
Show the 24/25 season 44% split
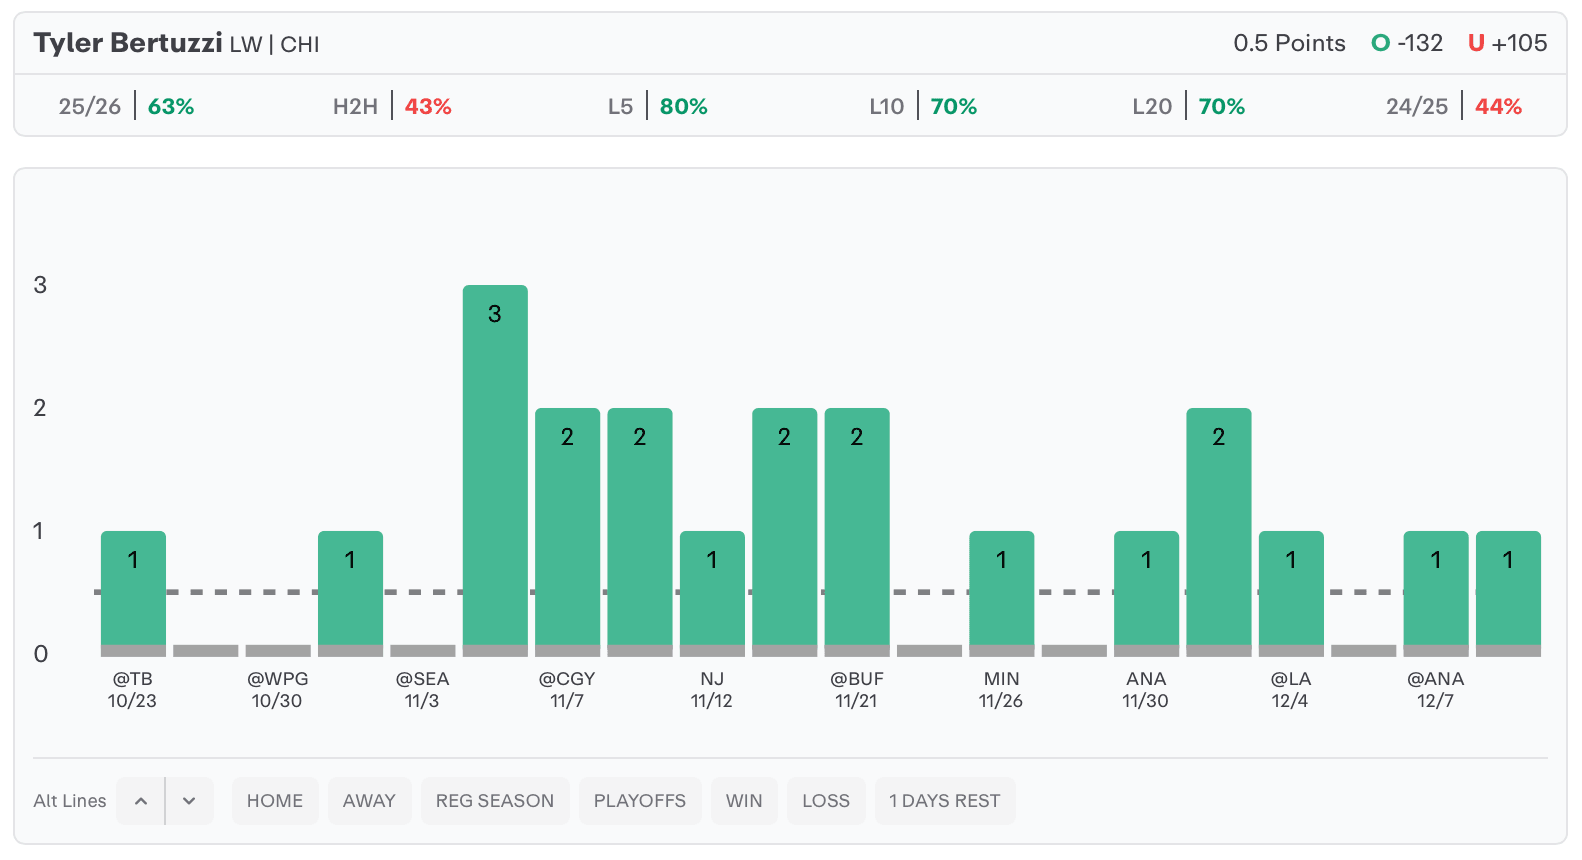(1453, 106)
